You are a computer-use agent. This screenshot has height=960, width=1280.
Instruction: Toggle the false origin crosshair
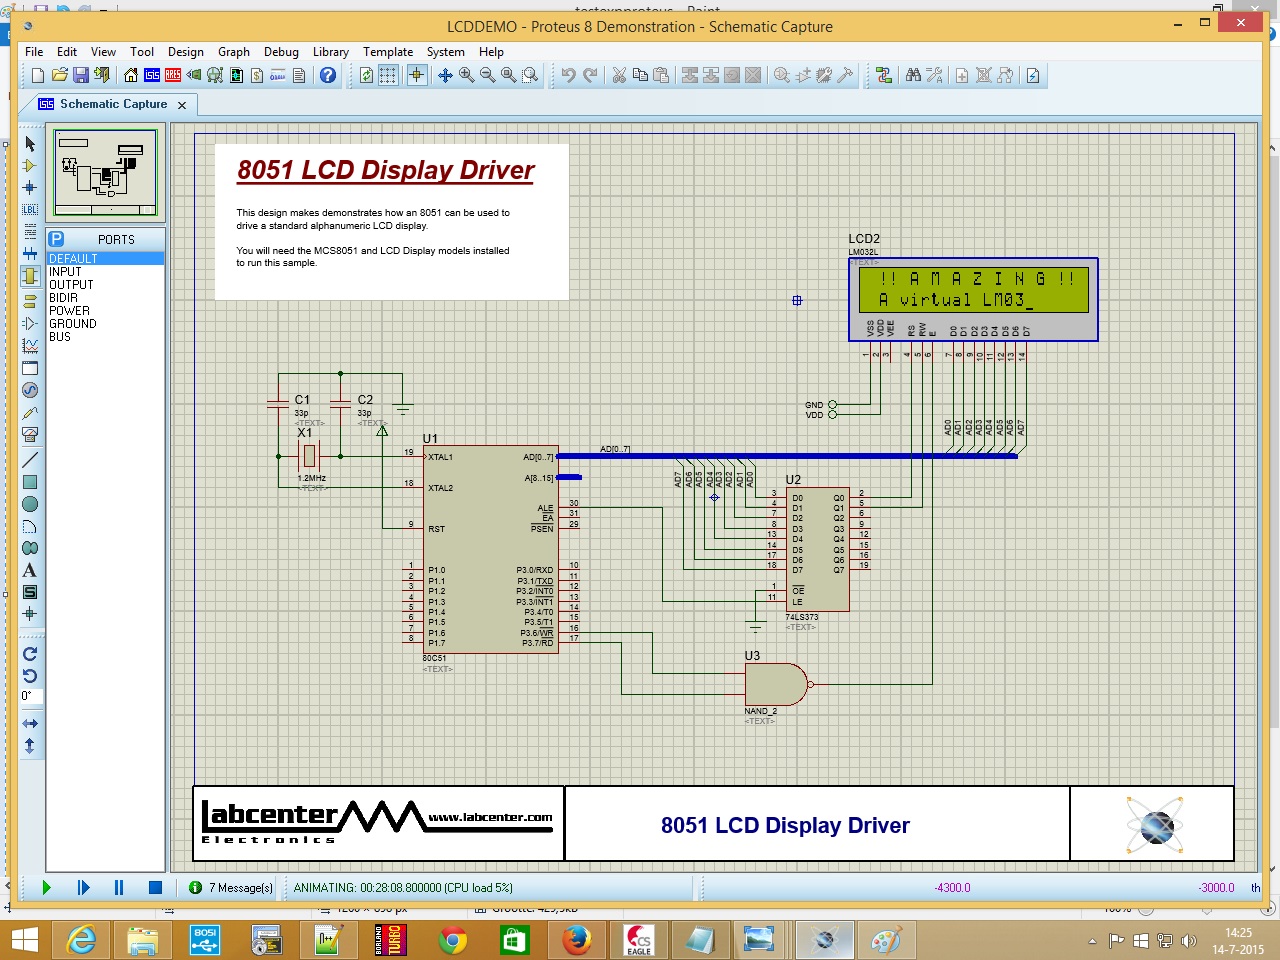point(417,75)
